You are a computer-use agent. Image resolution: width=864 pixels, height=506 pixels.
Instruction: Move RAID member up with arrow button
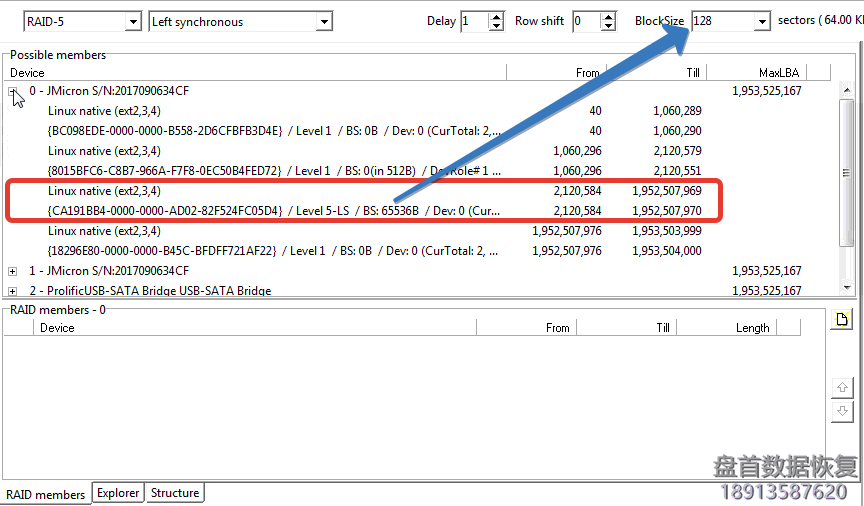tap(842, 387)
